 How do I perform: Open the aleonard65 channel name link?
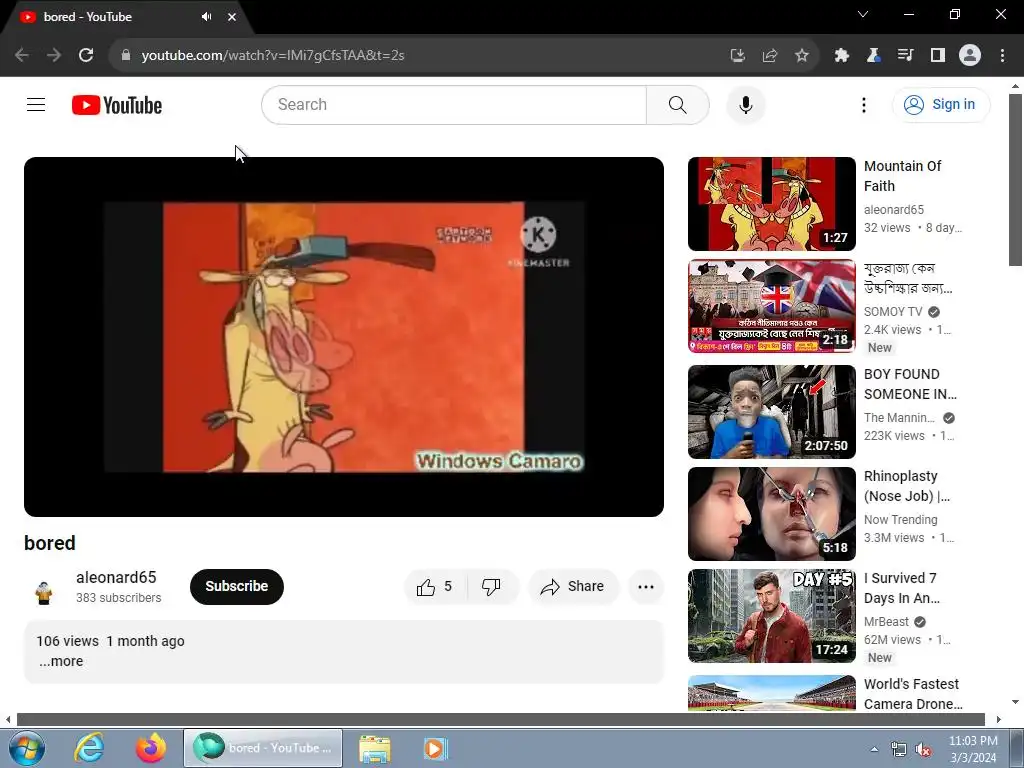[116, 577]
